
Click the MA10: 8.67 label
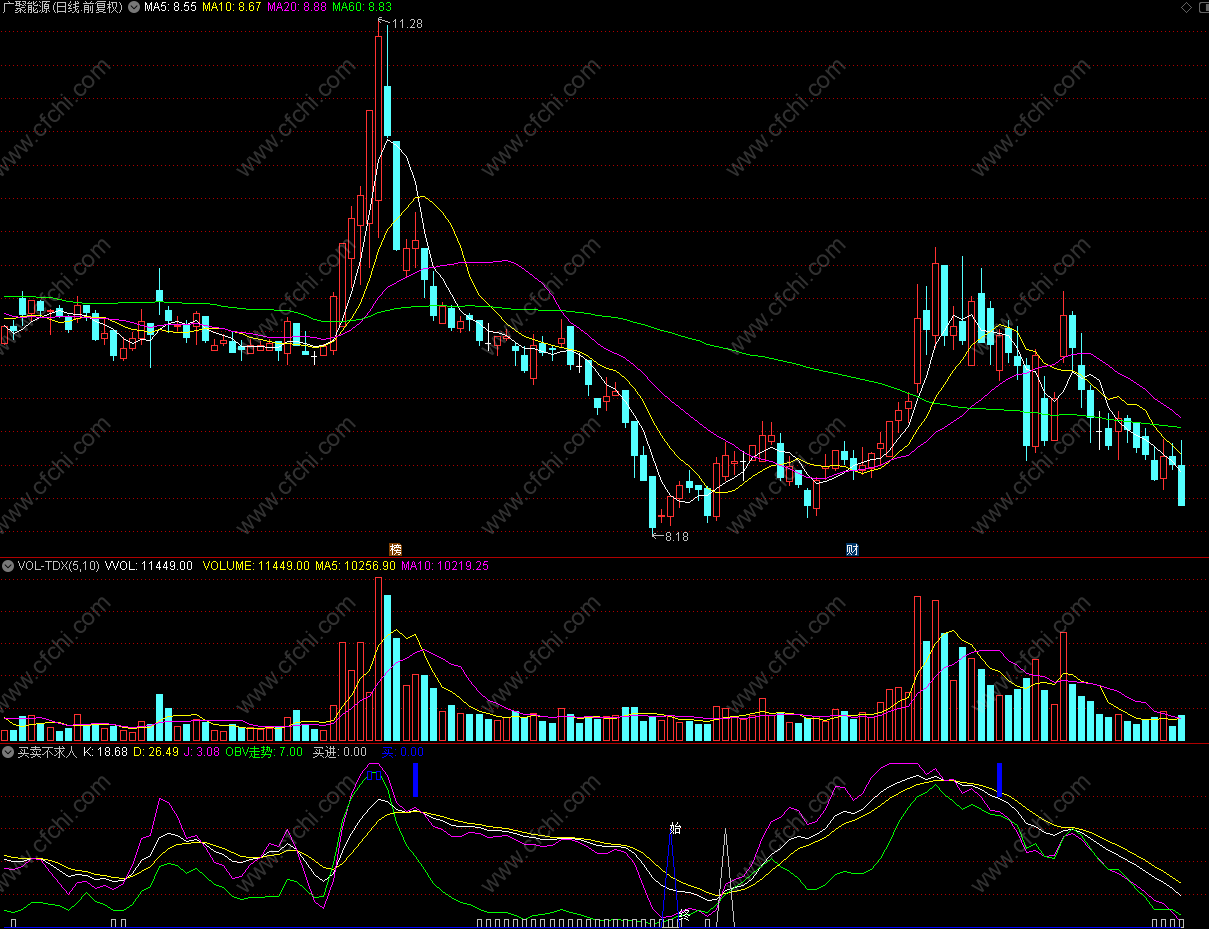(x=232, y=7)
